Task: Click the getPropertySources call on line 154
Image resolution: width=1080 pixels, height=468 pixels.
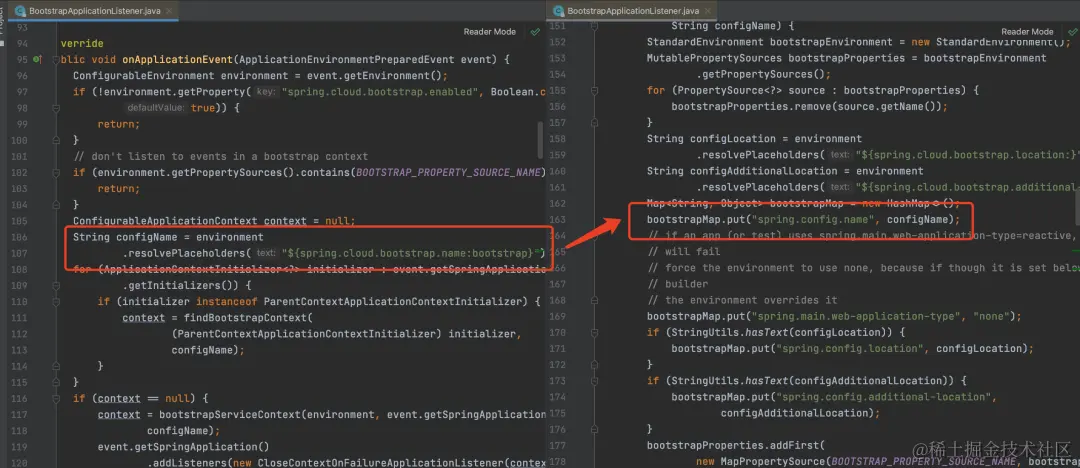Action: coord(760,74)
